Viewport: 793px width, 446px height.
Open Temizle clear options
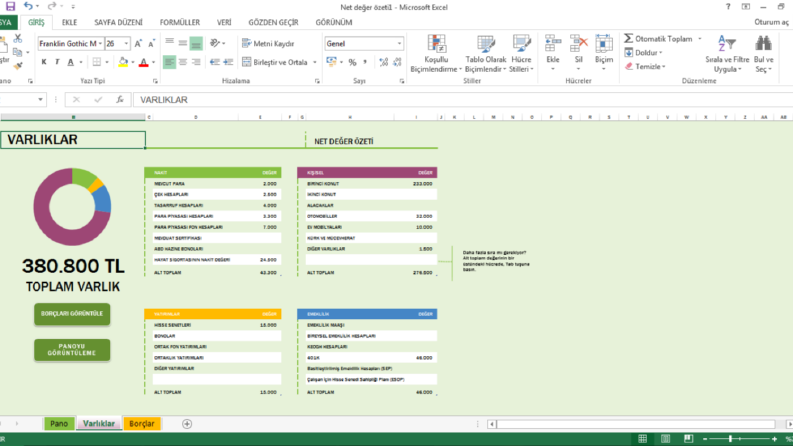(645, 66)
